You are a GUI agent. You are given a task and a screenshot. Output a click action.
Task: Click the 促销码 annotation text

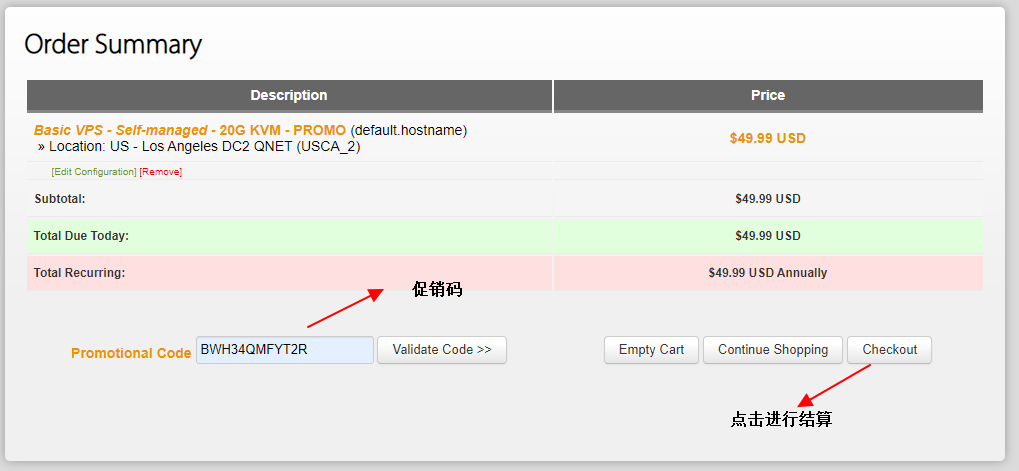pyautogui.click(x=437, y=290)
